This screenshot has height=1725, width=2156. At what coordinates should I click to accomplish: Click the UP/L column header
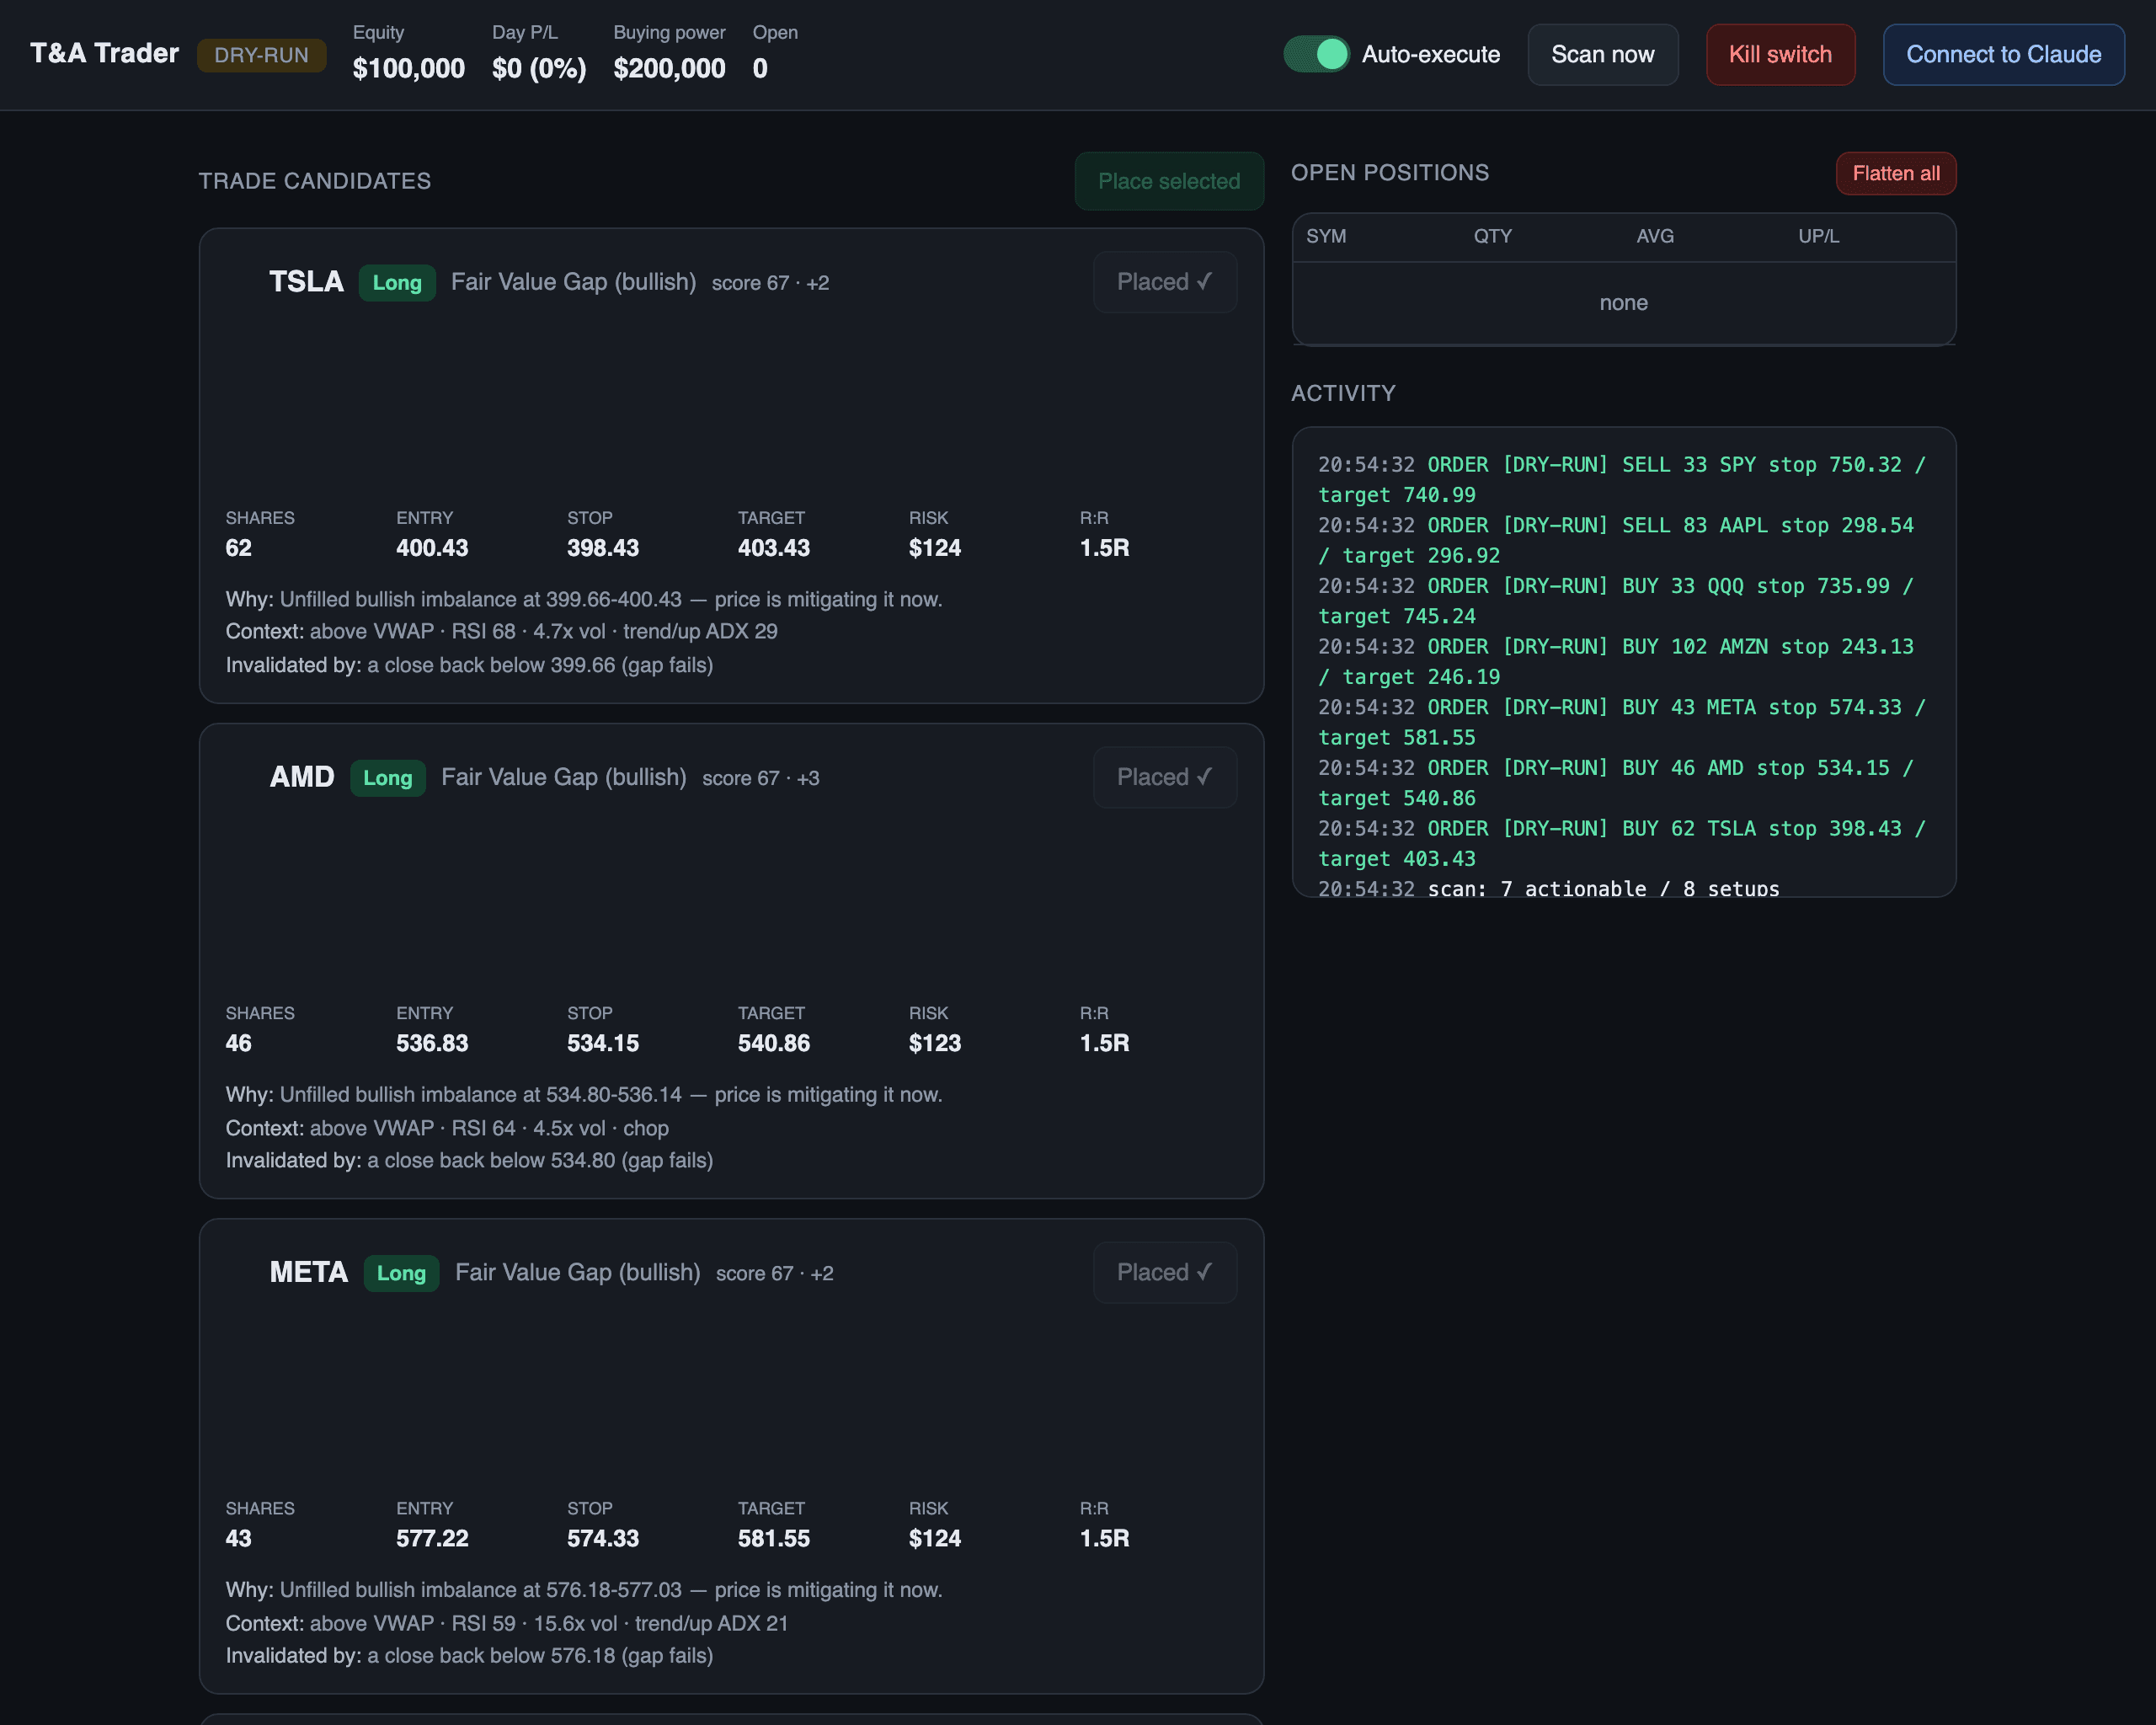[x=1818, y=236]
